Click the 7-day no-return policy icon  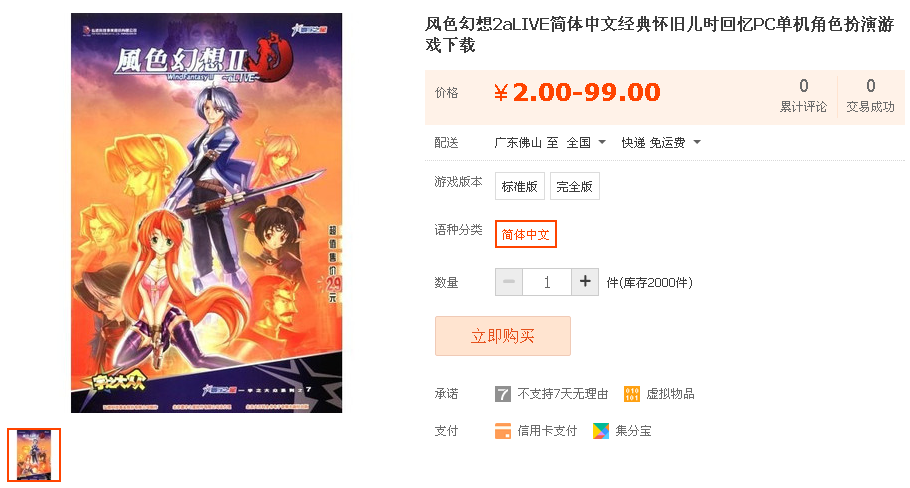pyautogui.click(x=503, y=395)
